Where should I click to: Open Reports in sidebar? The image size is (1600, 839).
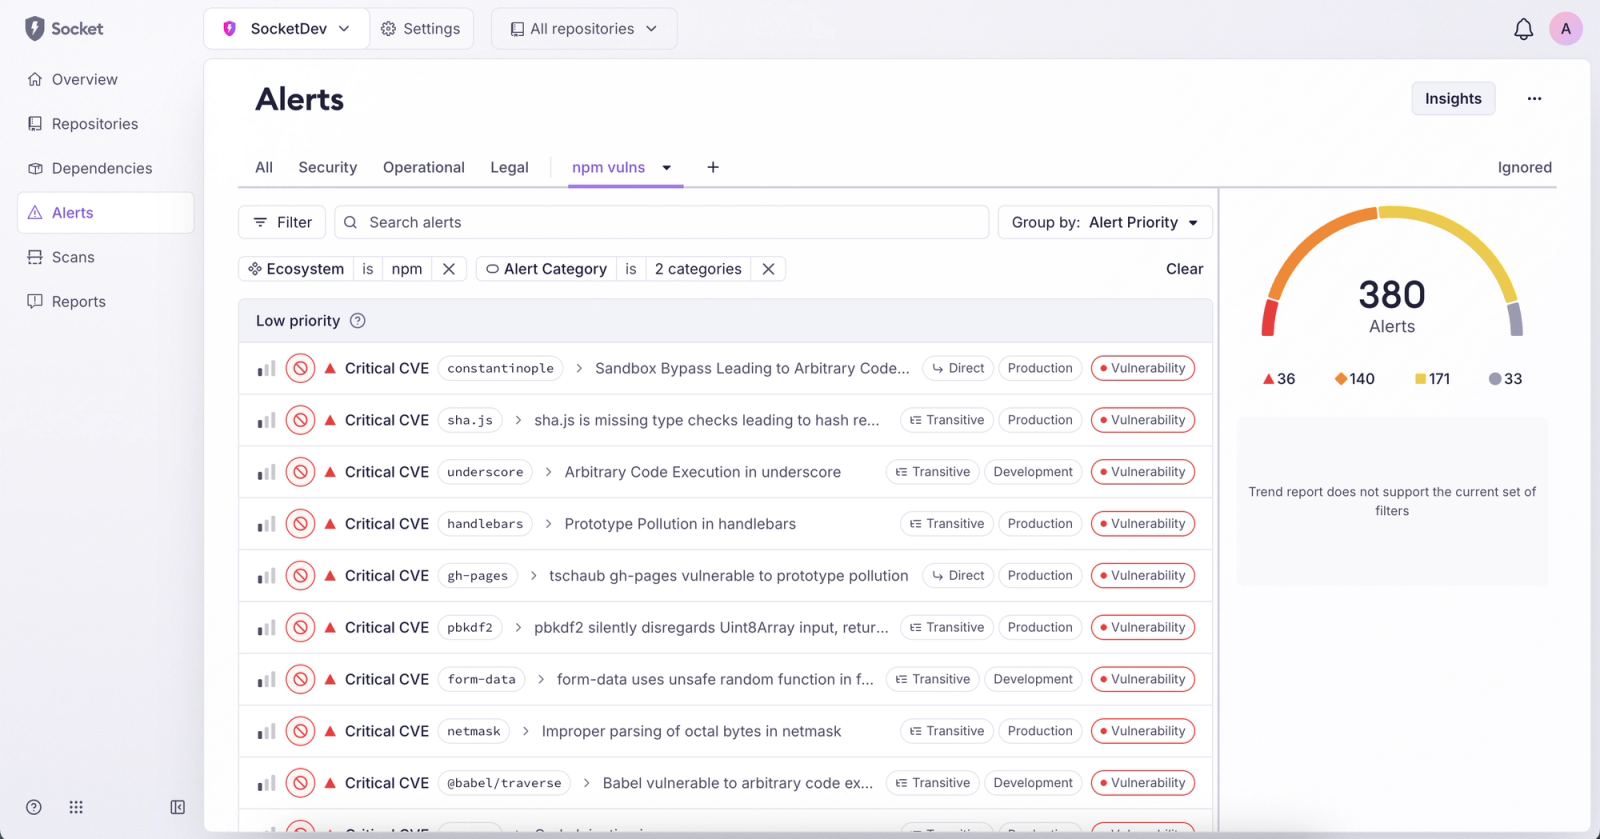click(x=106, y=301)
